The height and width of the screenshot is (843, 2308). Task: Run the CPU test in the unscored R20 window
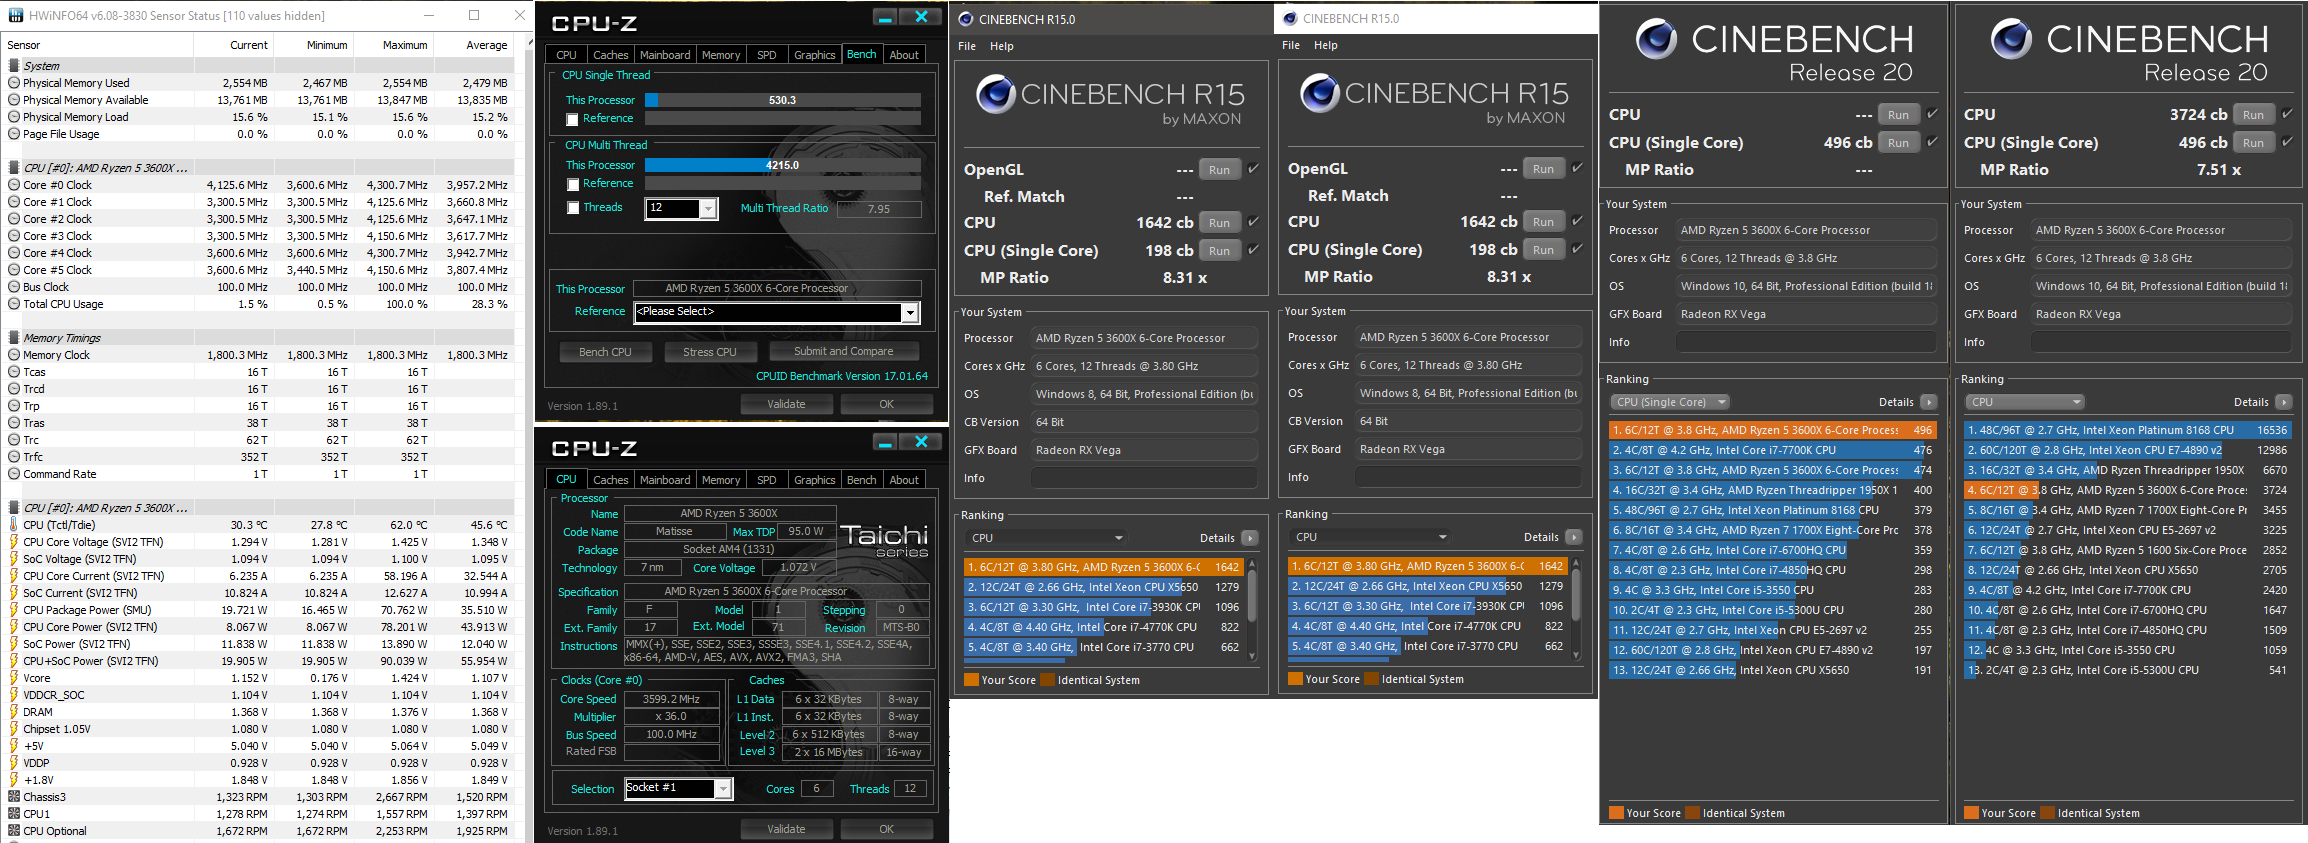point(1899,115)
